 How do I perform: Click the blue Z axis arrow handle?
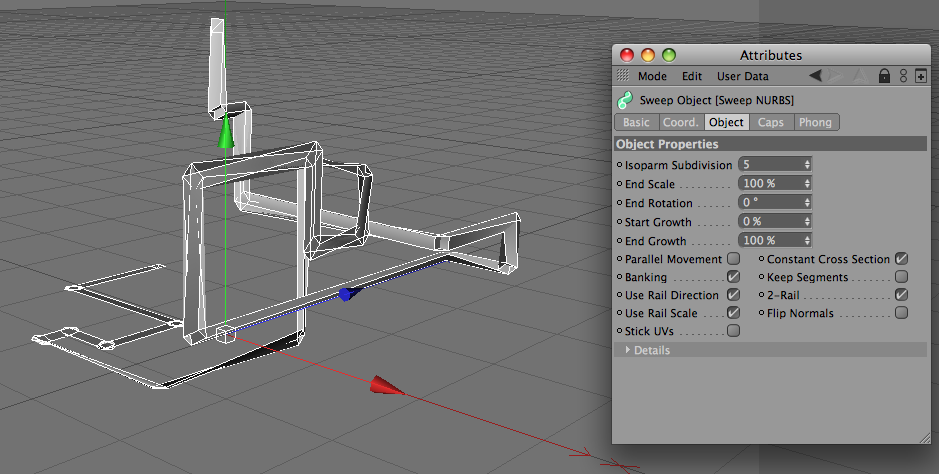tap(350, 294)
